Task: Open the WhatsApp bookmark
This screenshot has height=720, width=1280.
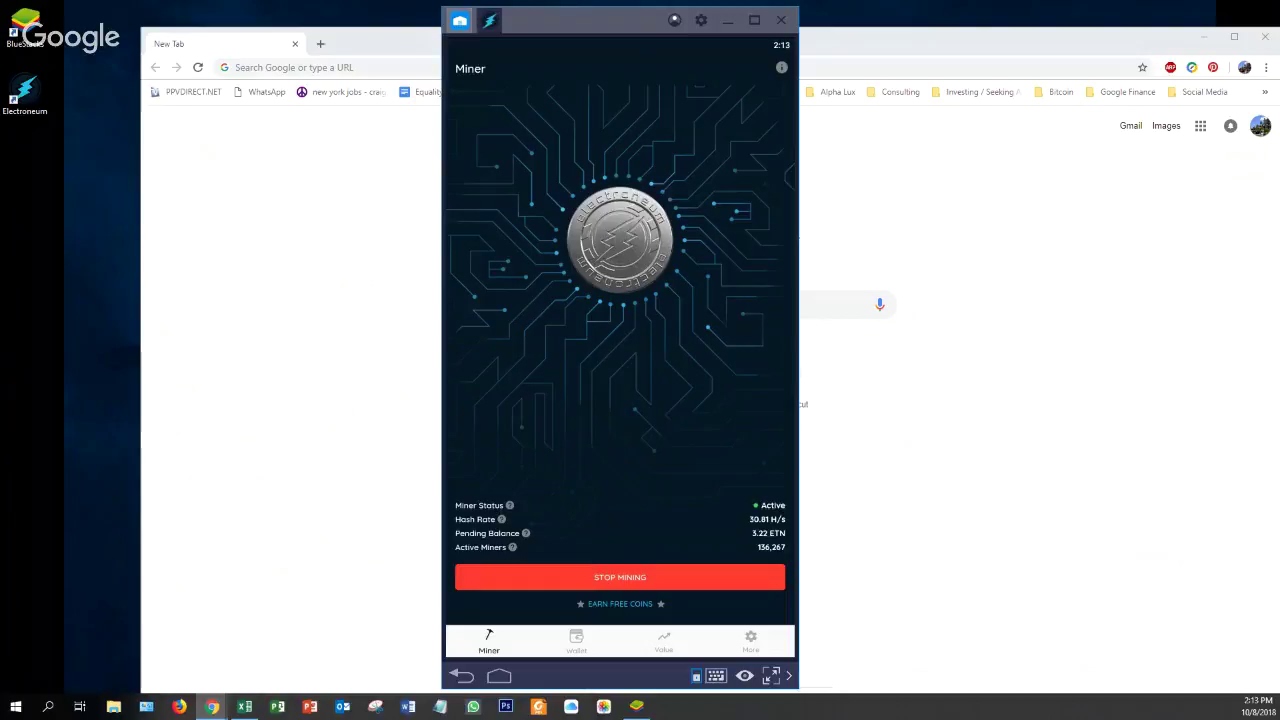Action: 259,92
